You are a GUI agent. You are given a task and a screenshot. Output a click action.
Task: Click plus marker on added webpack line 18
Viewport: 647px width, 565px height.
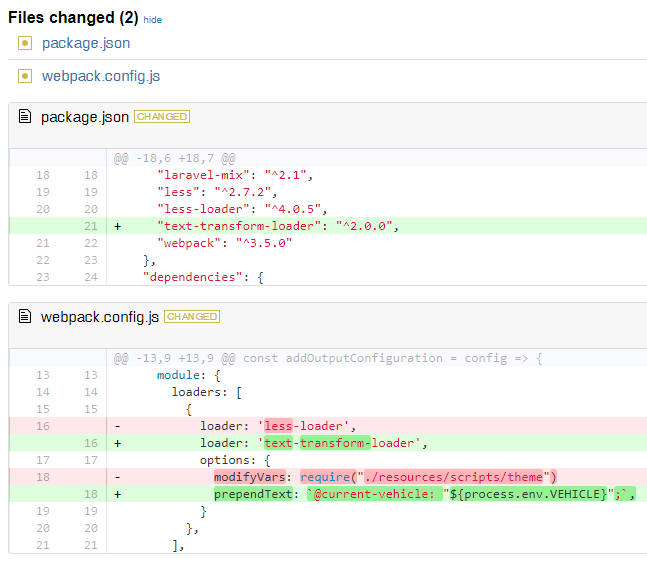click(118, 494)
